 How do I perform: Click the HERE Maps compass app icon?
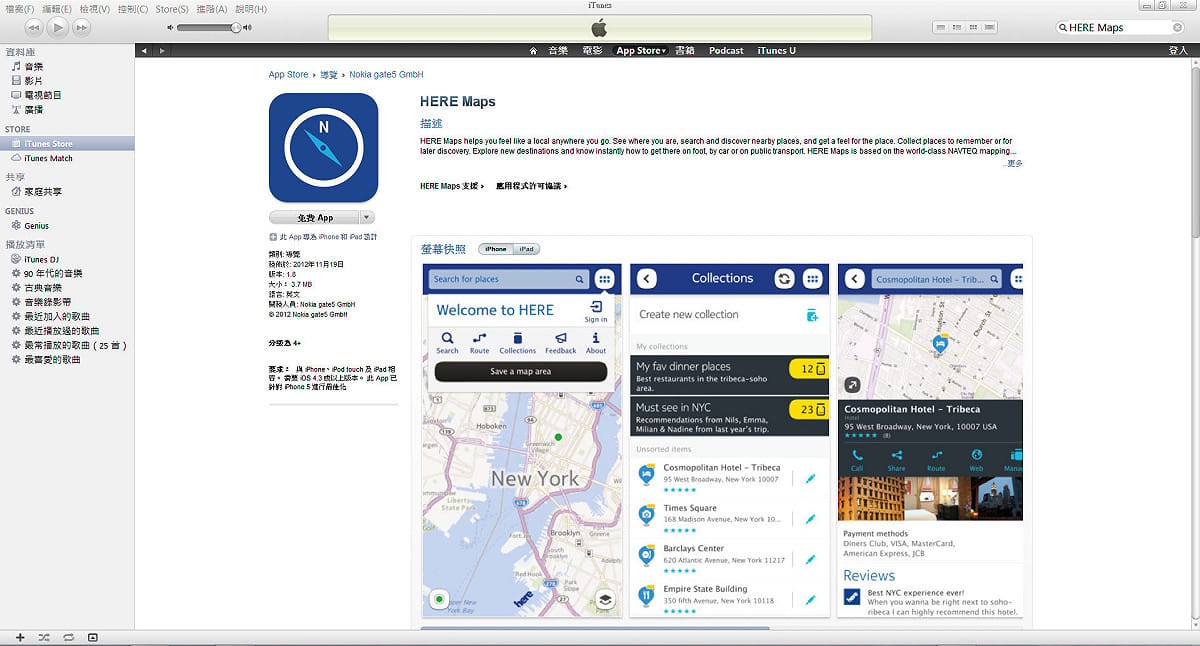coord(323,148)
